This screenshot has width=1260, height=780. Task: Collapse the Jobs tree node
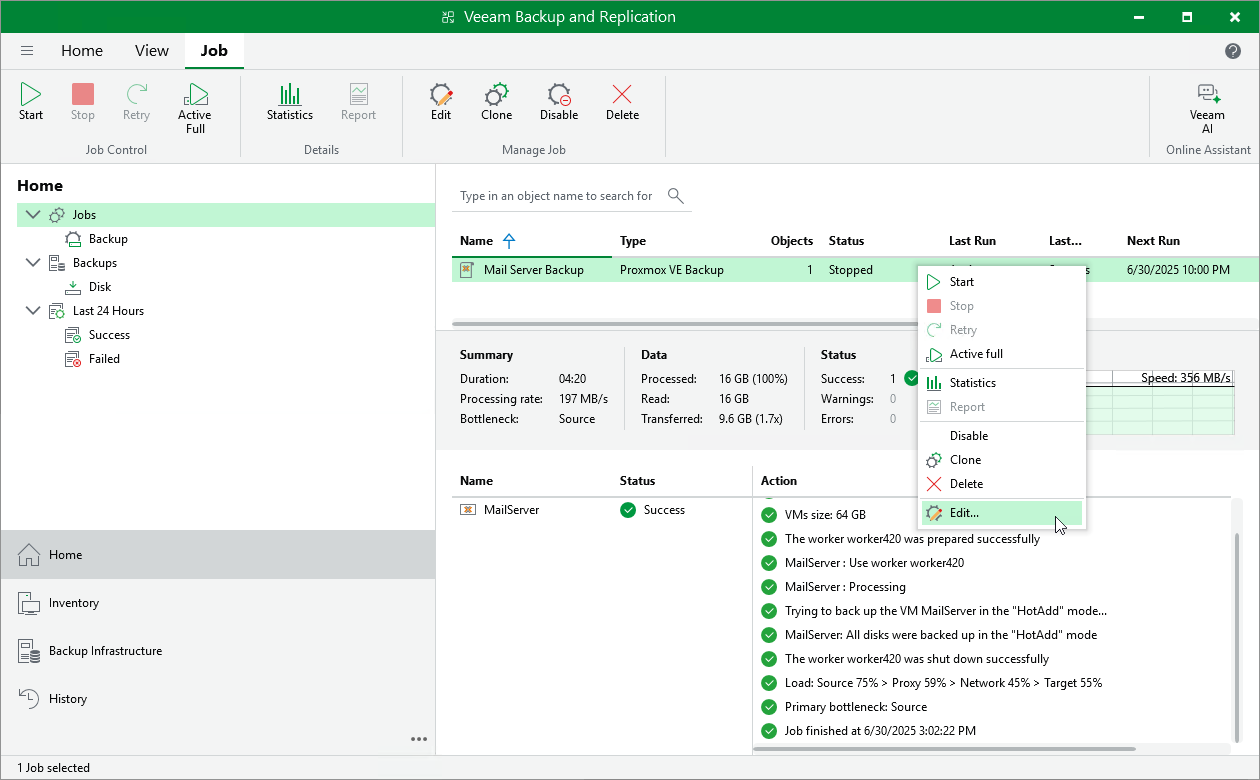tap(33, 215)
